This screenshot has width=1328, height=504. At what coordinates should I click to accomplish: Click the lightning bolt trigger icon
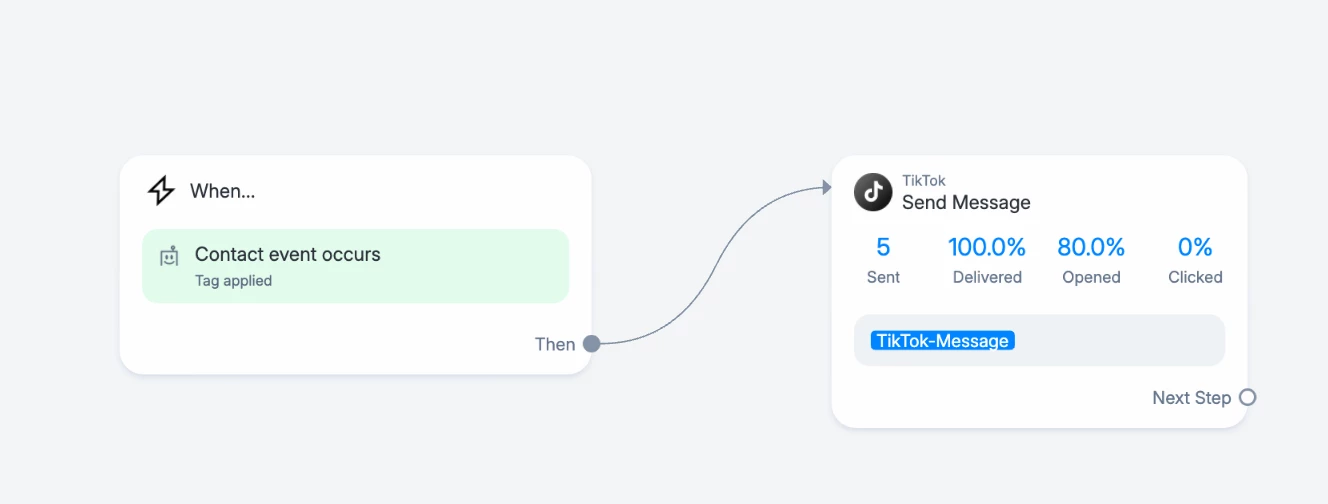tap(161, 190)
